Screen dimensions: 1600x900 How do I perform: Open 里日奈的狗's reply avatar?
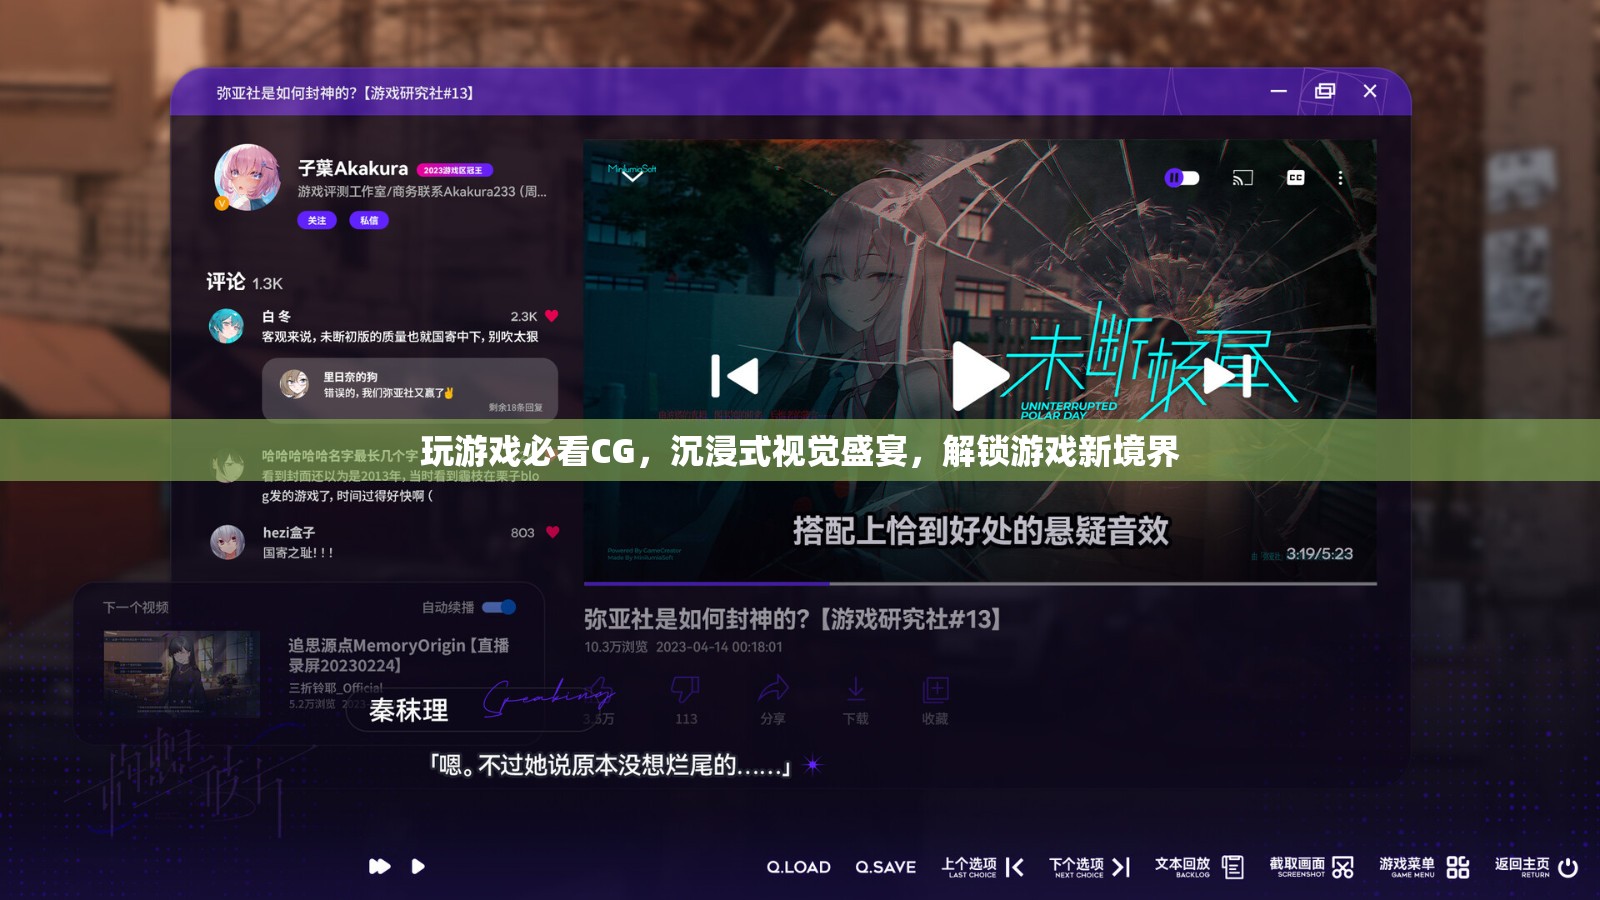pyautogui.click(x=294, y=384)
